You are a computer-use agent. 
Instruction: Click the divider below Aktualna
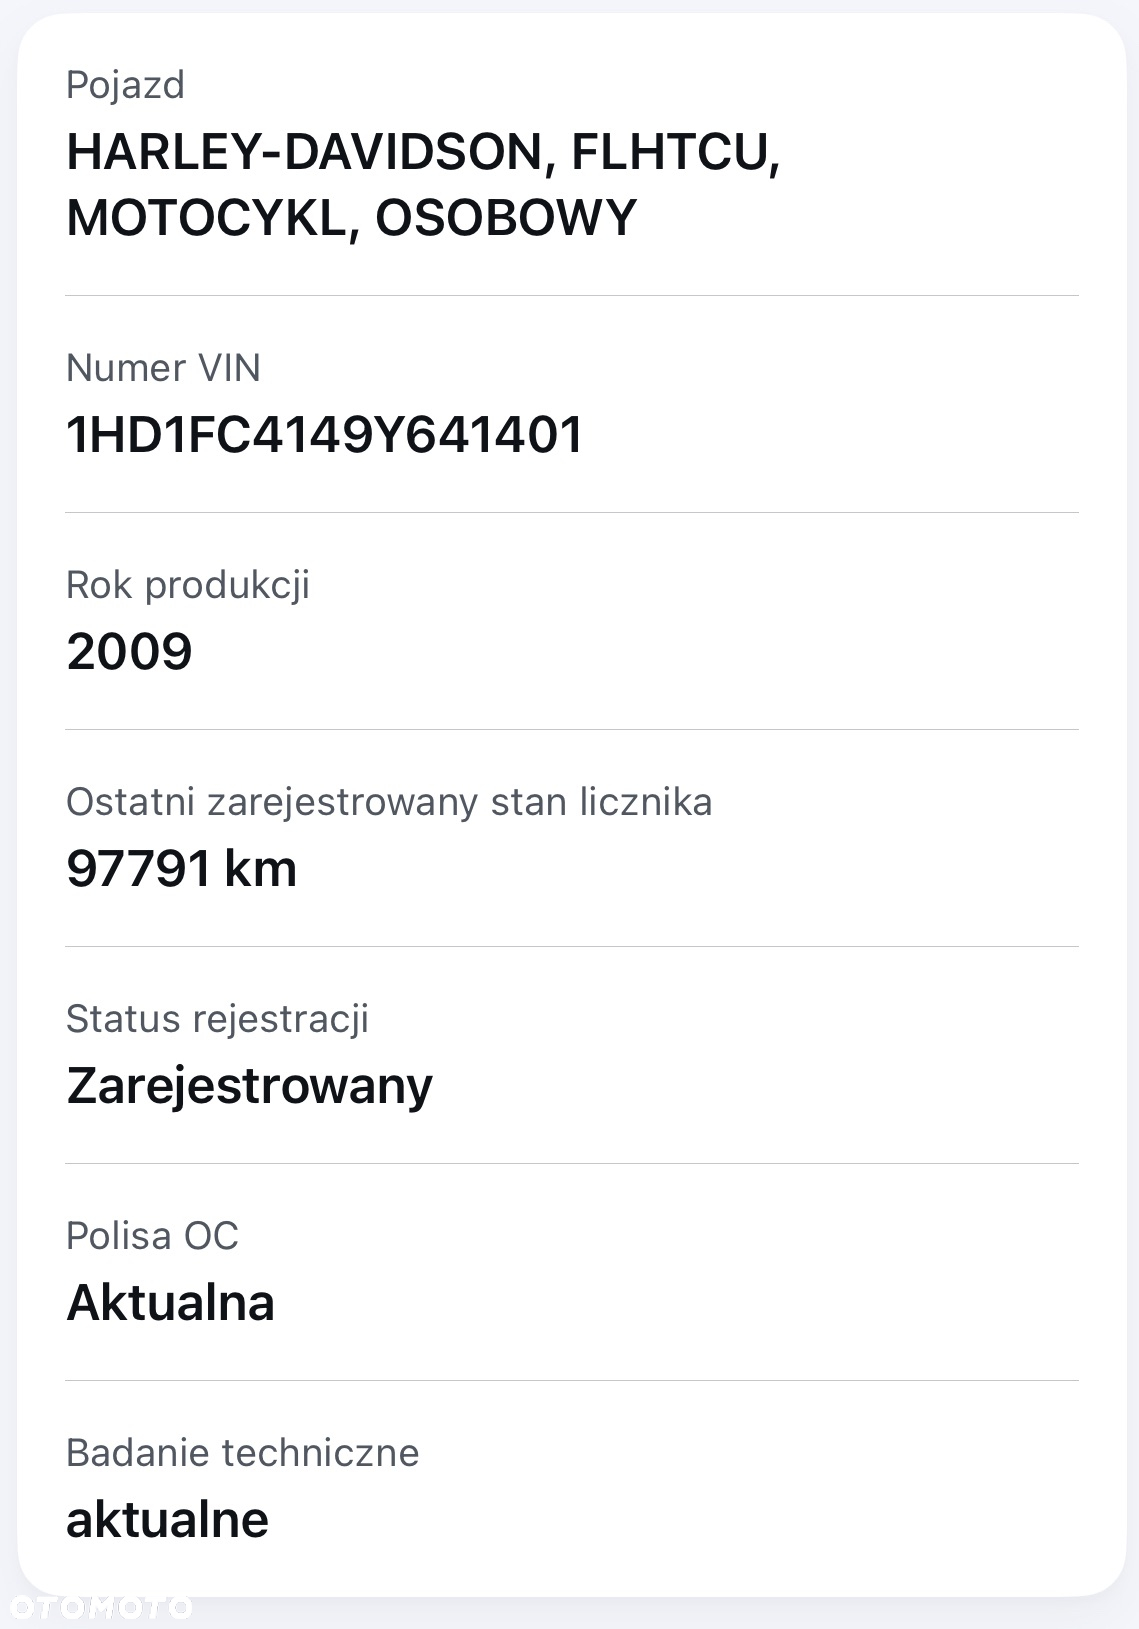(x=572, y=1380)
